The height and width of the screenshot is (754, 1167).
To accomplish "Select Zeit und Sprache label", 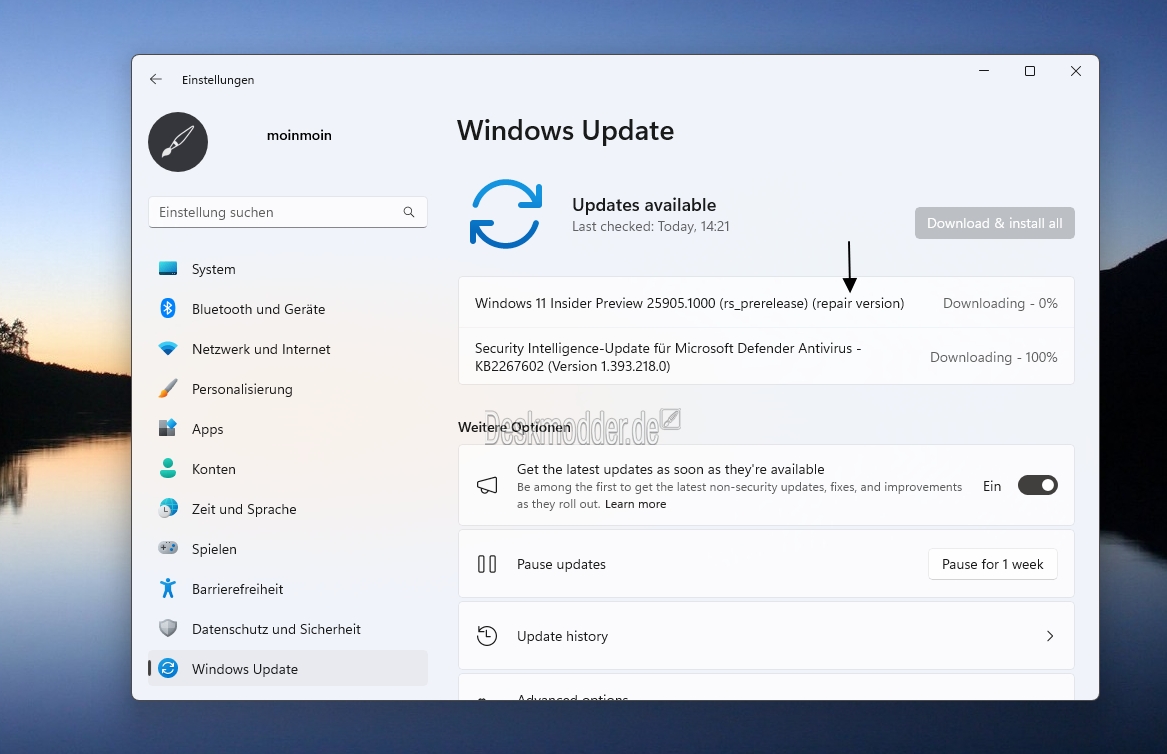I will pyautogui.click(x=244, y=509).
